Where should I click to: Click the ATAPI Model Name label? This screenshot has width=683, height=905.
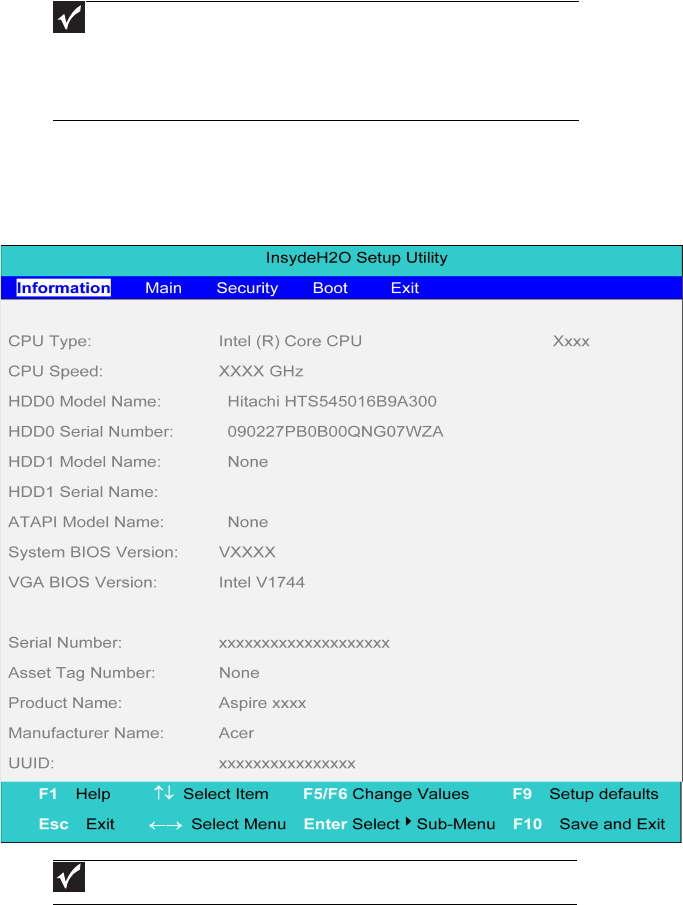pos(86,522)
